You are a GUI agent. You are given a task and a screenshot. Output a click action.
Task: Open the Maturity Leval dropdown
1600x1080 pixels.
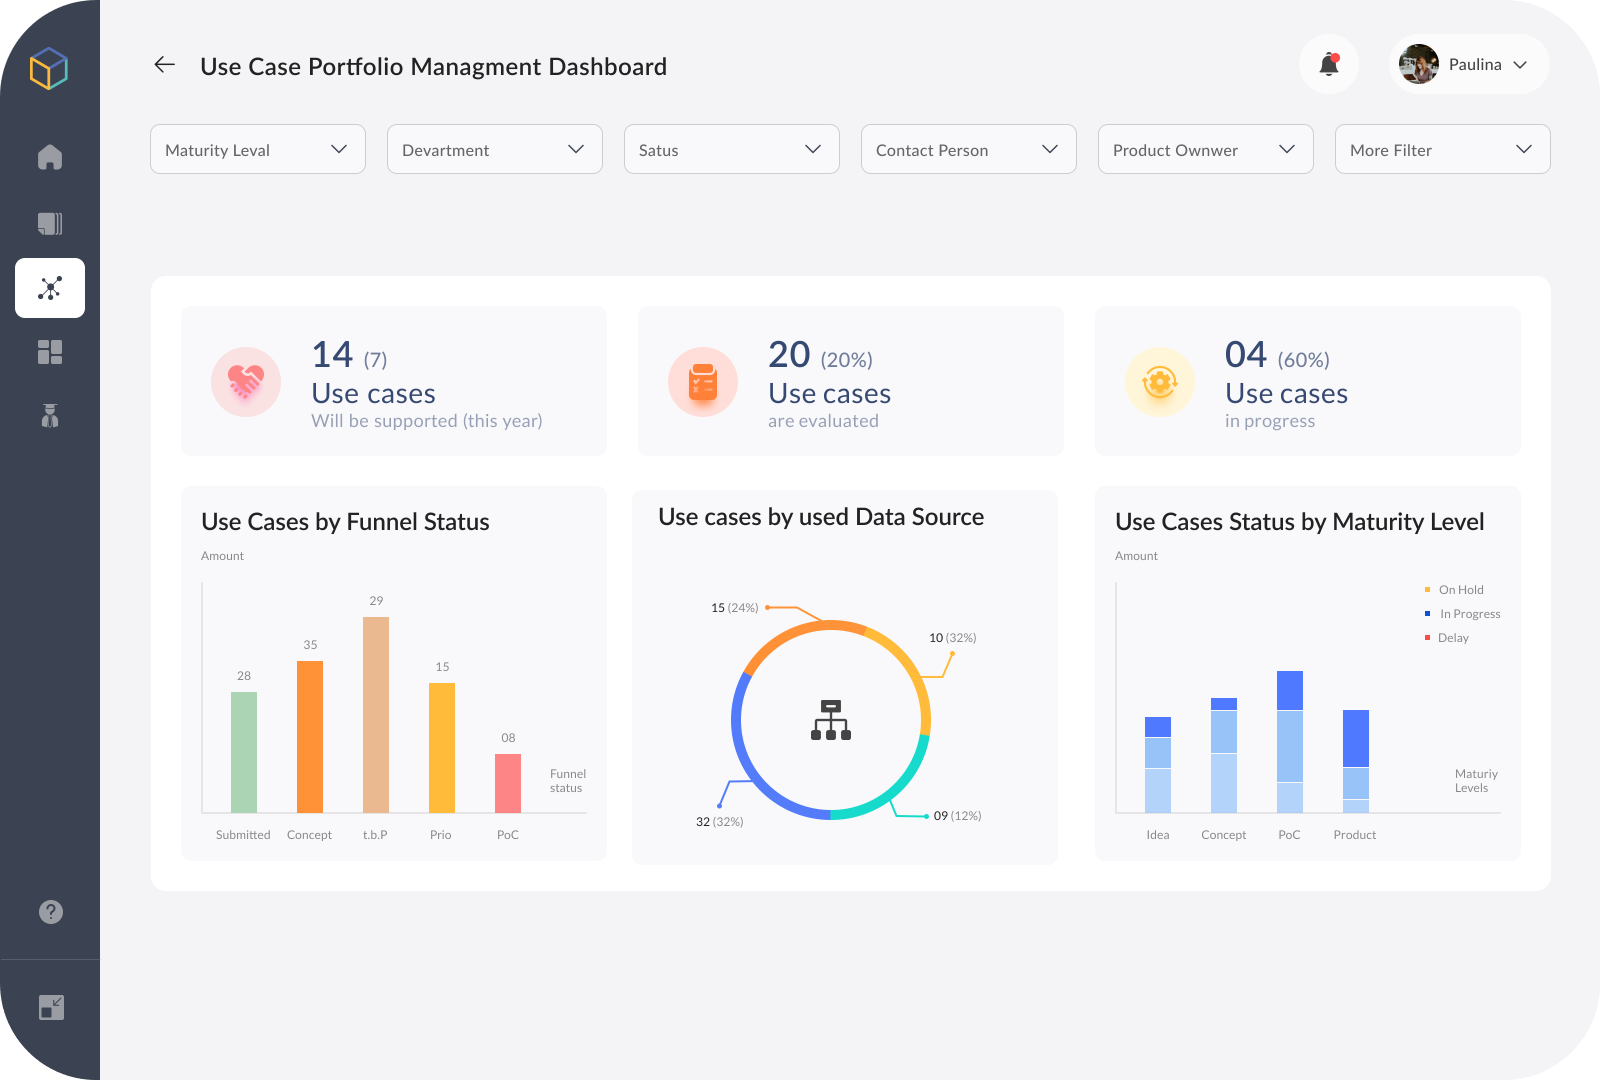pyautogui.click(x=257, y=149)
